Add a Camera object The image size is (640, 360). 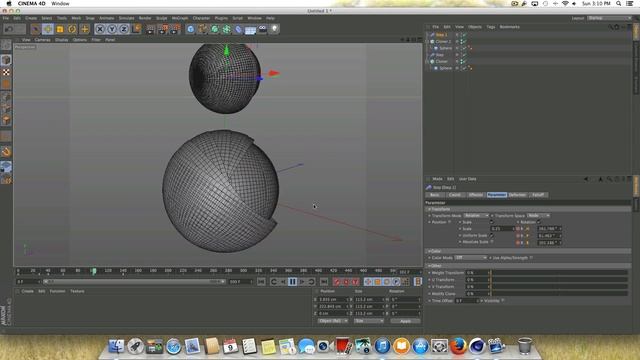262,29
